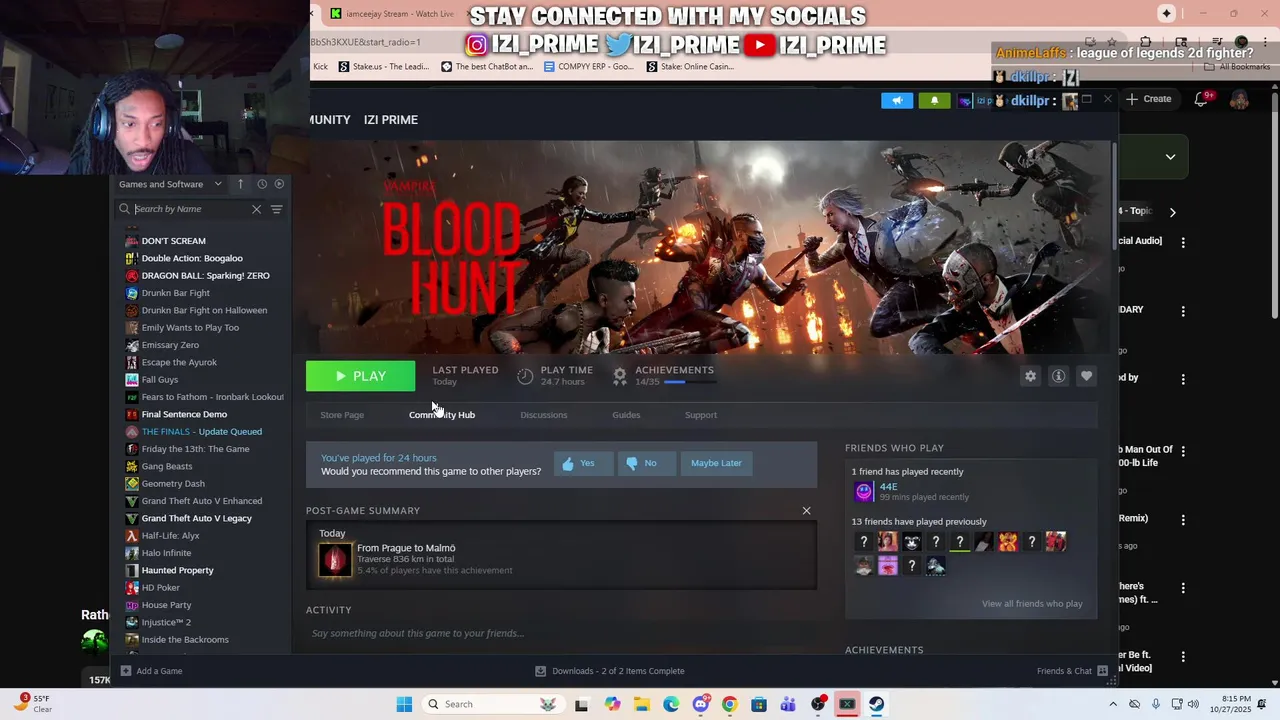1280x720 pixels.
Task: Click the thumbs-up Yes recommendation button
Action: pos(583,463)
